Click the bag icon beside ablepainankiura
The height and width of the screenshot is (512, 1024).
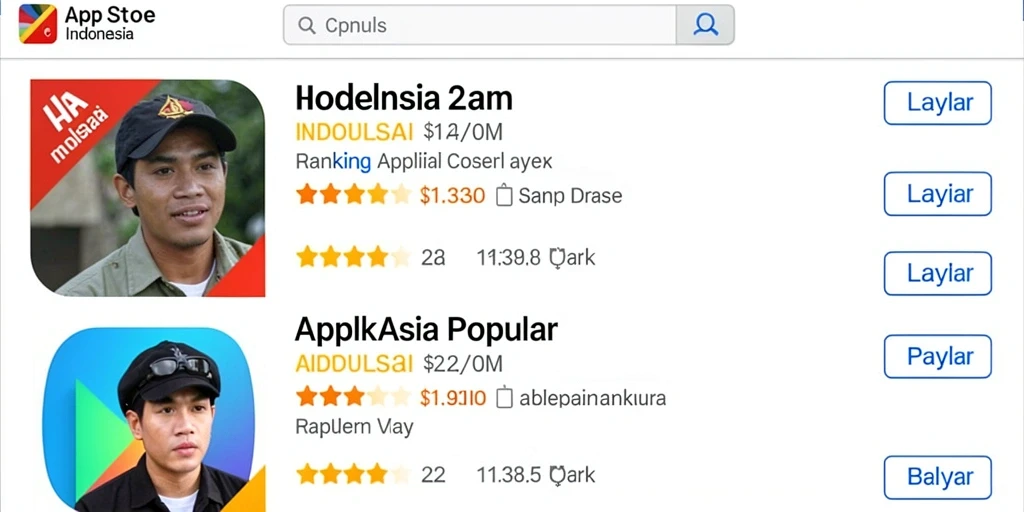(x=504, y=398)
